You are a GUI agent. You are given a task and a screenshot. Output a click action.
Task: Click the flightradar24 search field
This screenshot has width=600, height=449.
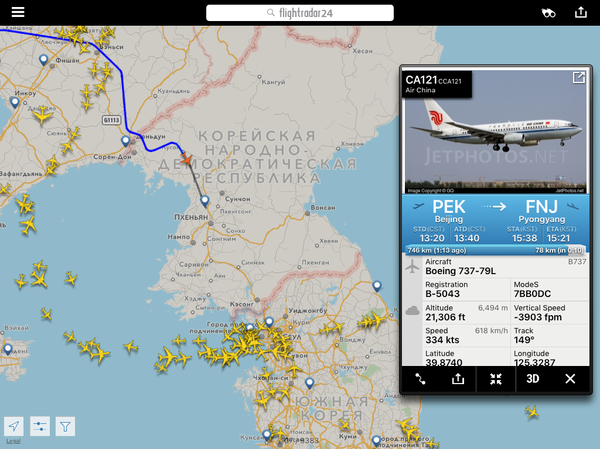300,13
